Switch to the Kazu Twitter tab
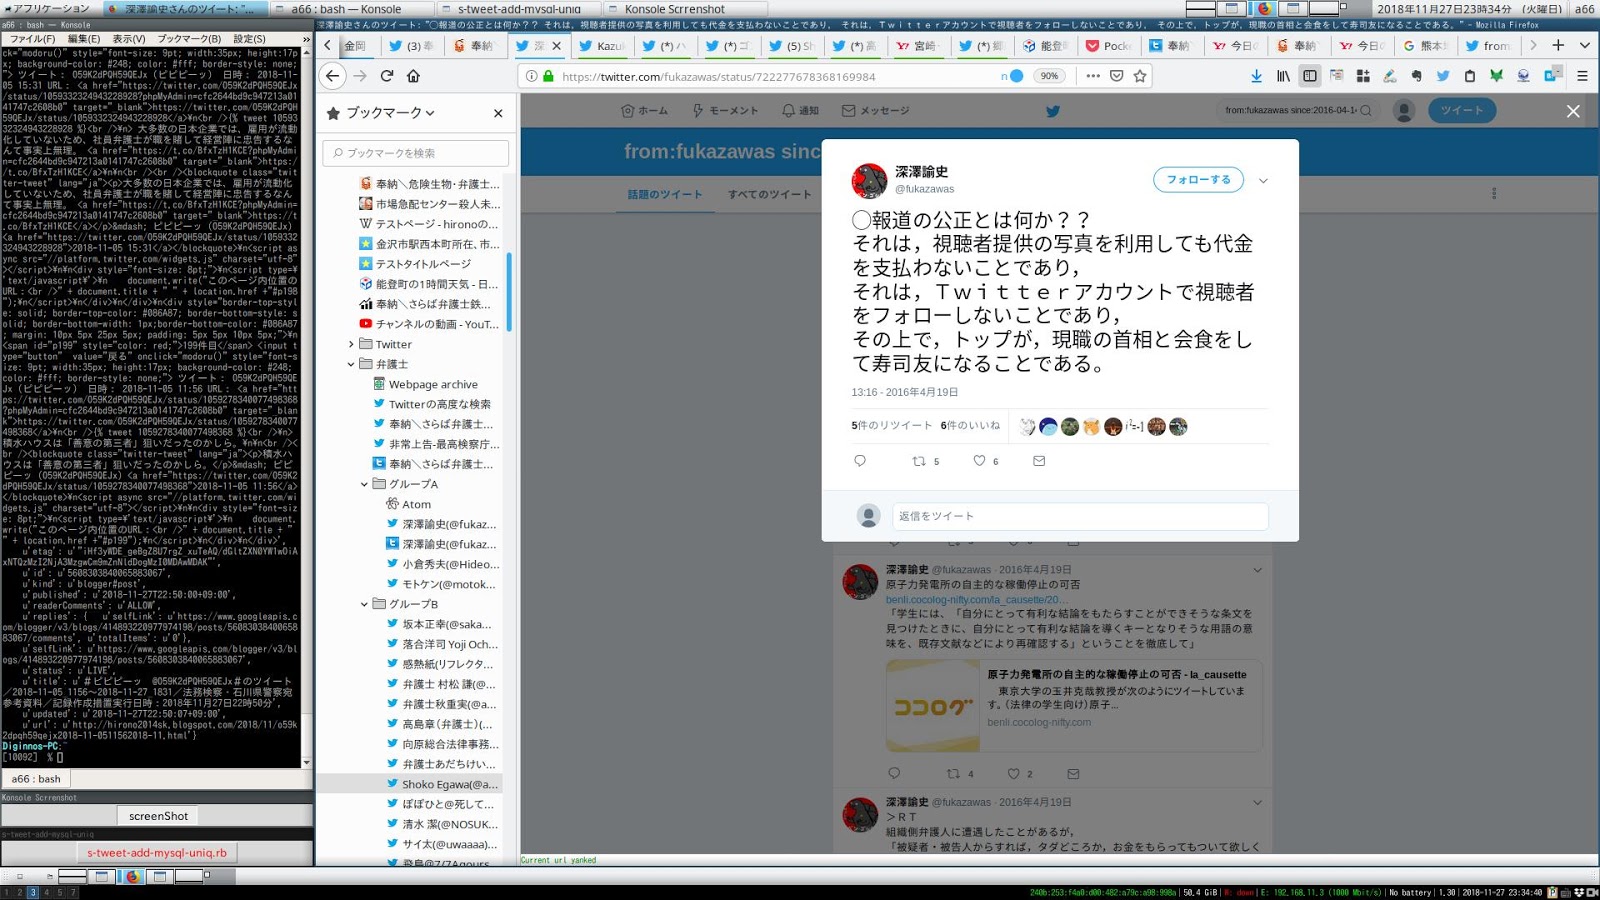 coord(602,46)
